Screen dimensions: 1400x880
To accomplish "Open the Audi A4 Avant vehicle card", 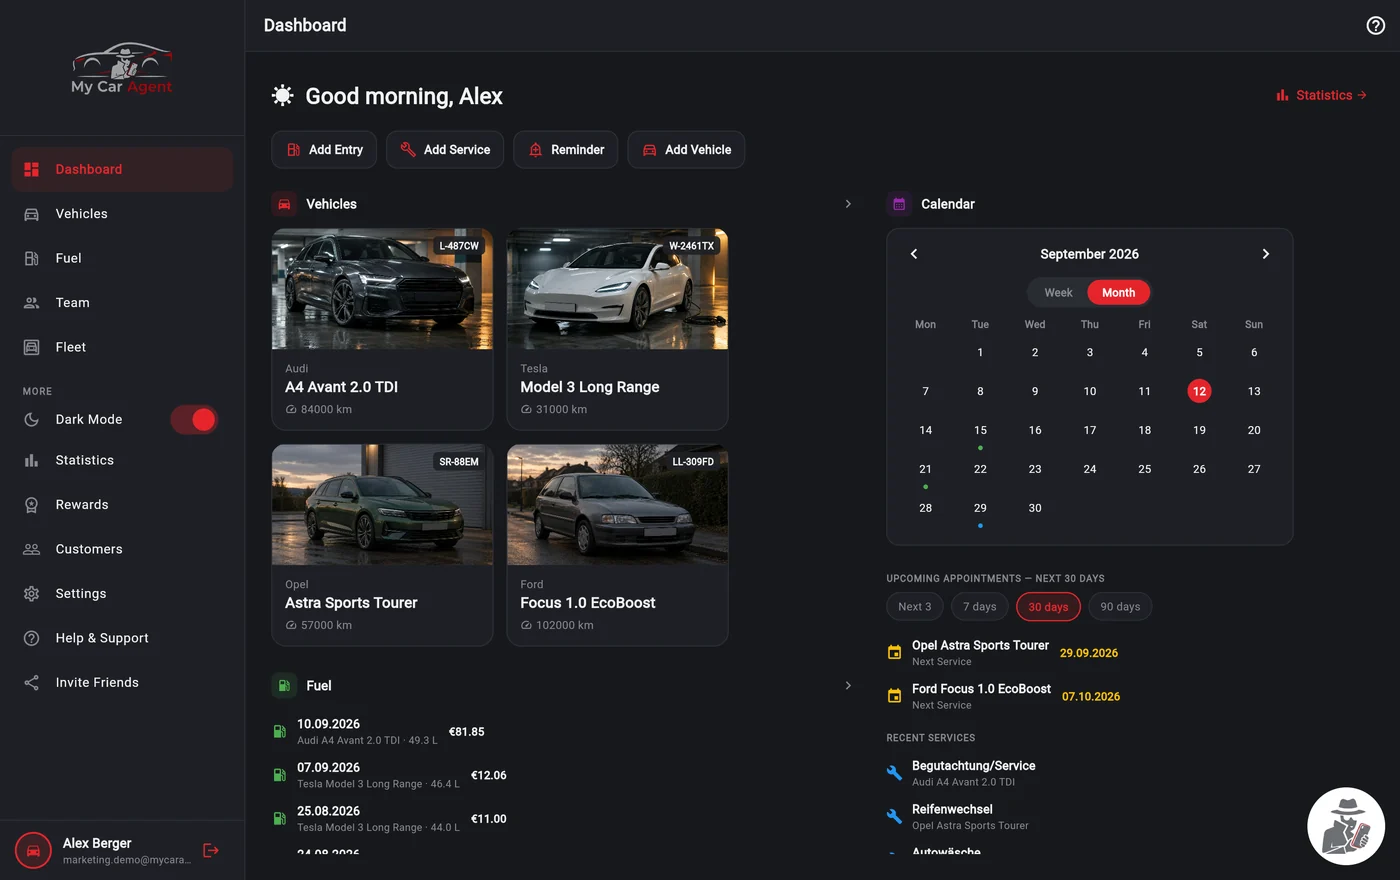I will point(382,330).
